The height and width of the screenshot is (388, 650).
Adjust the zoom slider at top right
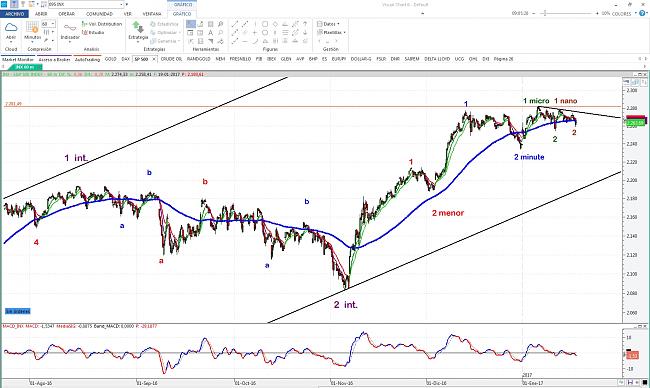click(545, 13)
